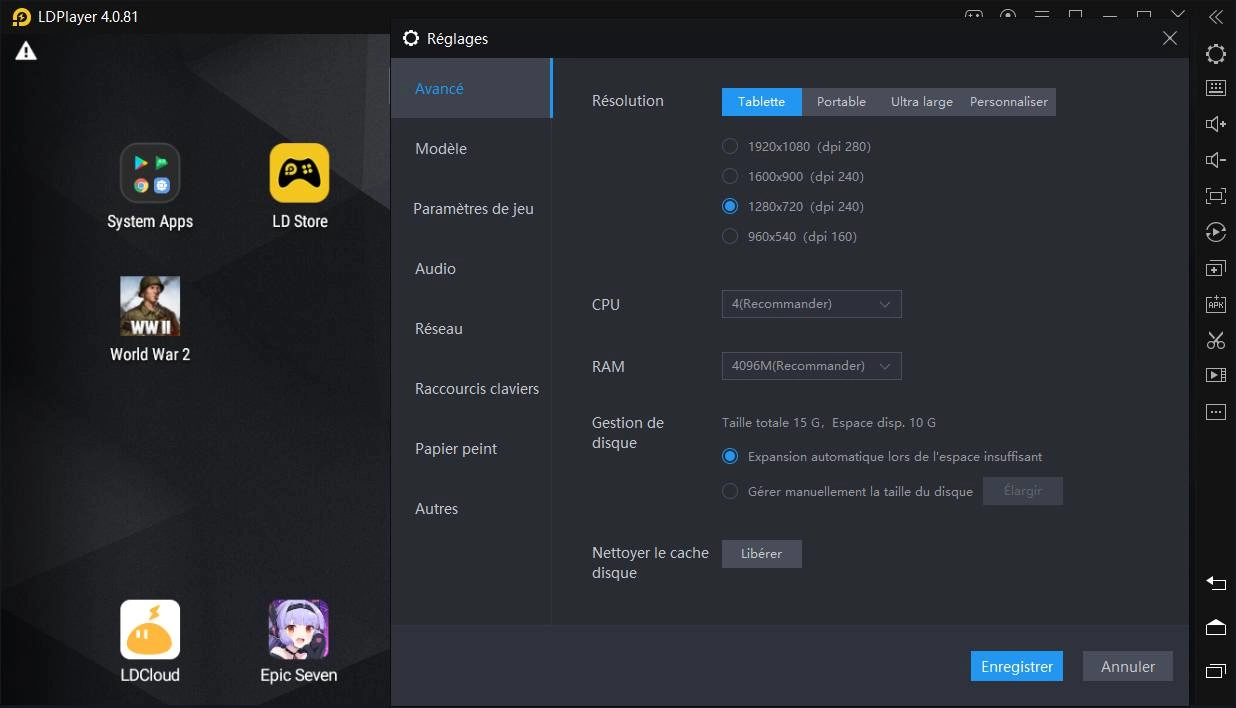This screenshot has height=708, width=1236.
Task: Open the LD Store app
Action: point(299,173)
